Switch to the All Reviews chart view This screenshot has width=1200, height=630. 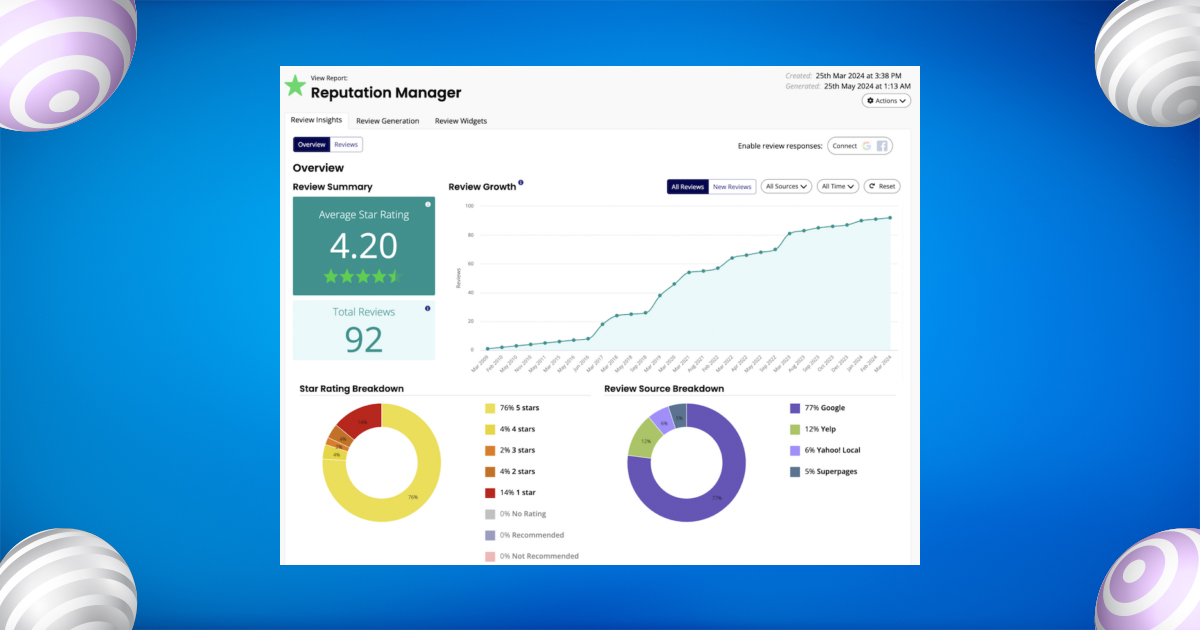click(688, 186)
